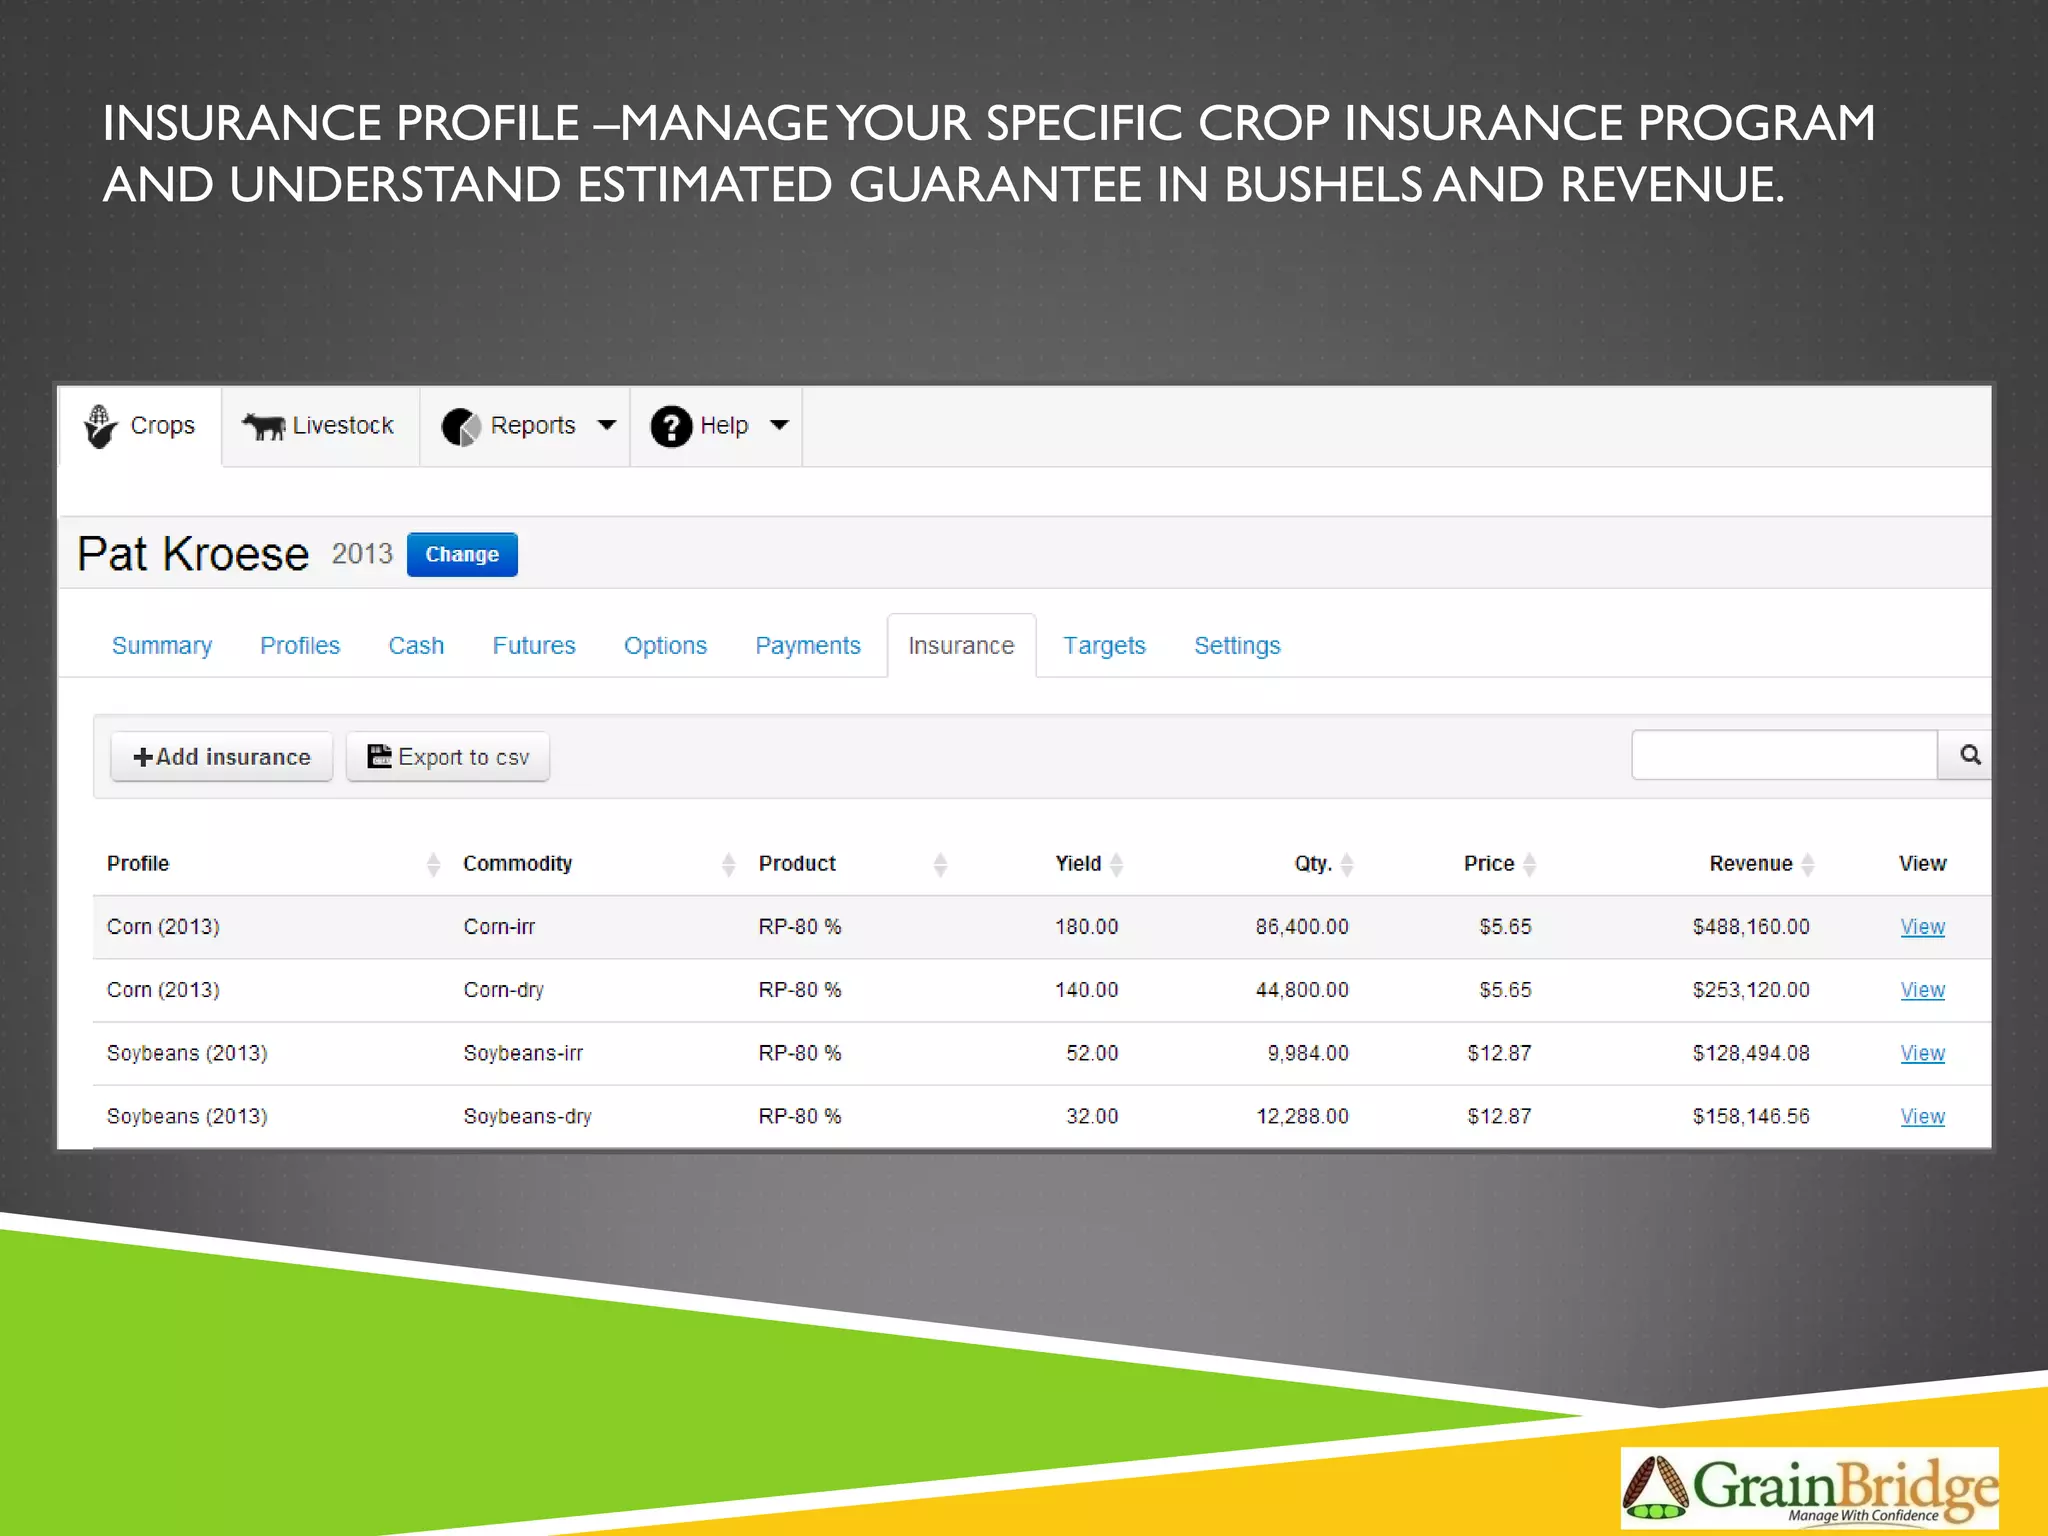The image size is (2048, 1536).
Task: Expand the Reports dropdown arrow
Action: (x=606, y=425)
